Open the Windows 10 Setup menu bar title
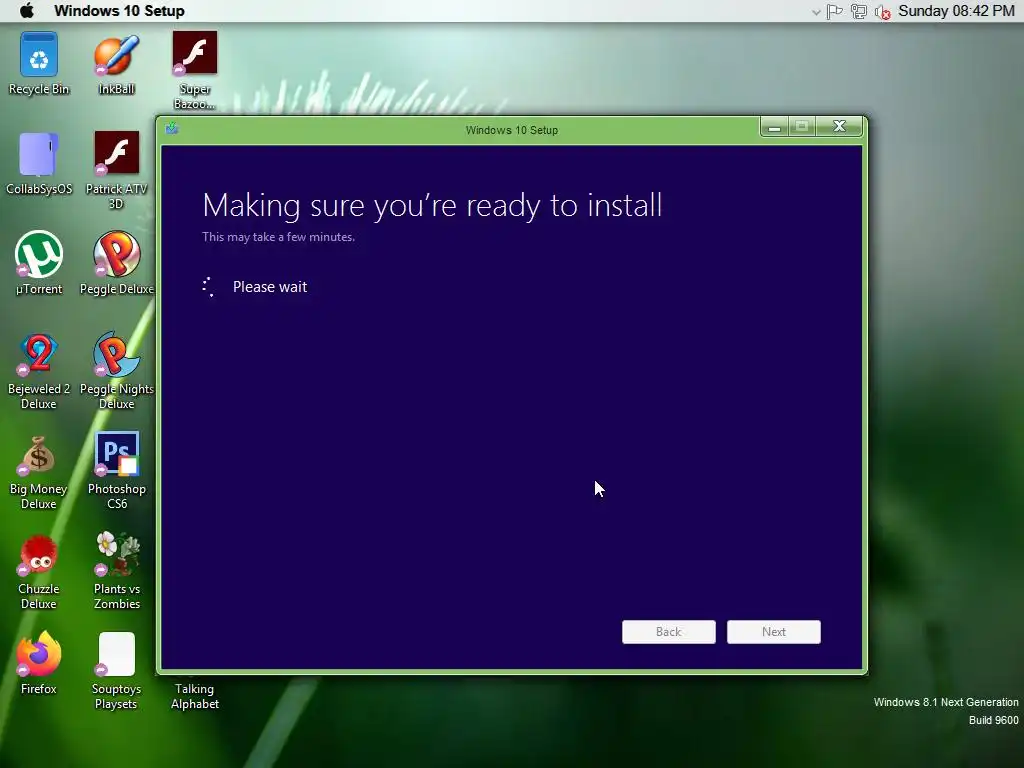 (120, 10)
